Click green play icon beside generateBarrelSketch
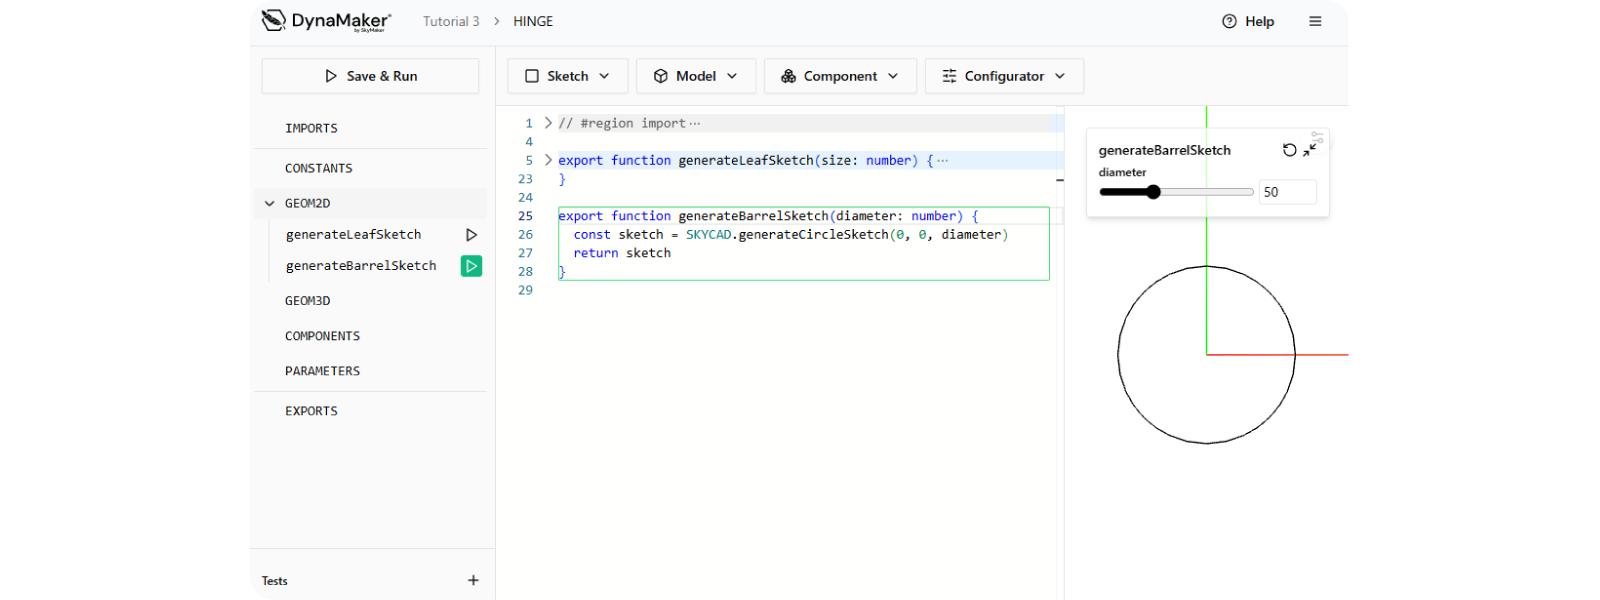This screenshot has width=1600, height=600. [x=471, y=266]
